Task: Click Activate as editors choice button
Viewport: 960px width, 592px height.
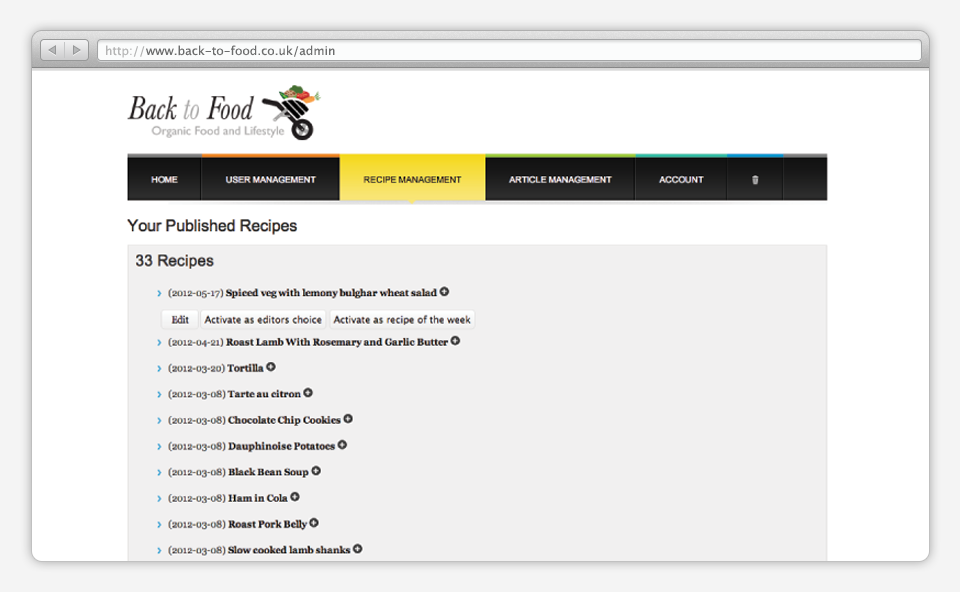Action: pyautogui.click(x=263, y=320)
